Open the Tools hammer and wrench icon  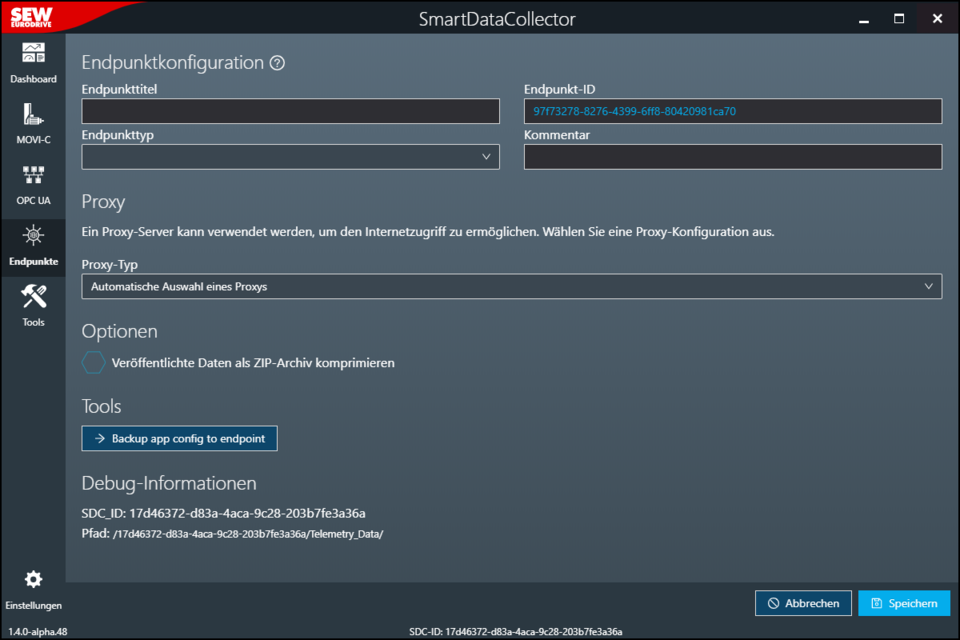(33, 298)
